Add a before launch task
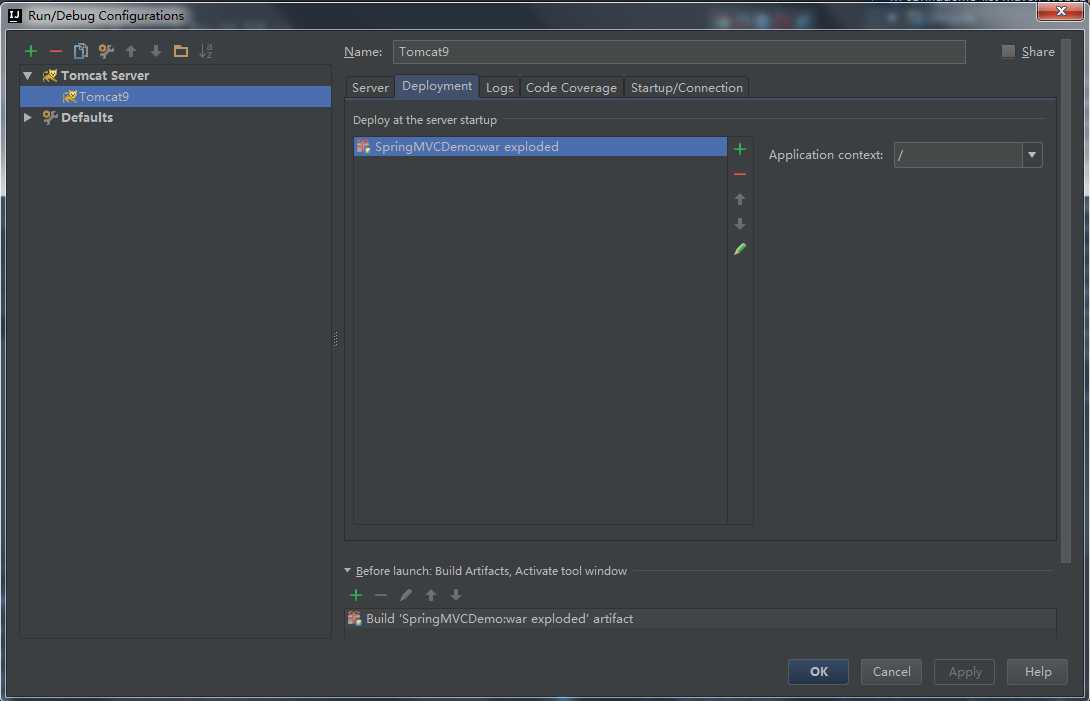 [356, 595]
